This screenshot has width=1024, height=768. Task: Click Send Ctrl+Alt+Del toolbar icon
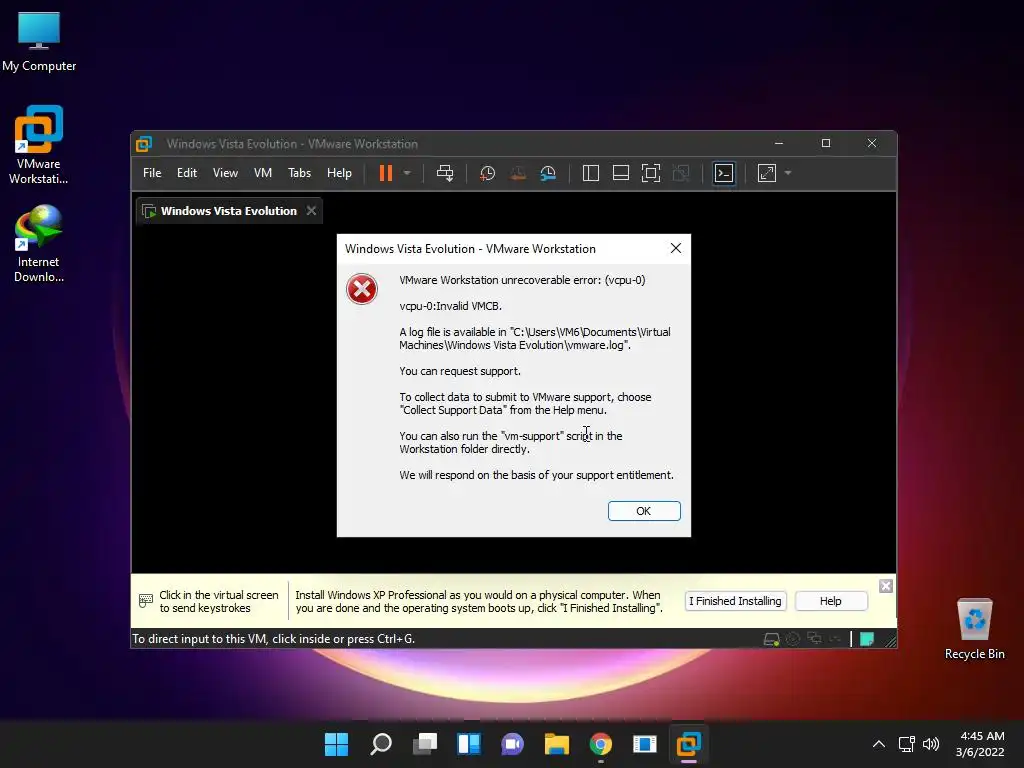click(x=445, y=173)
